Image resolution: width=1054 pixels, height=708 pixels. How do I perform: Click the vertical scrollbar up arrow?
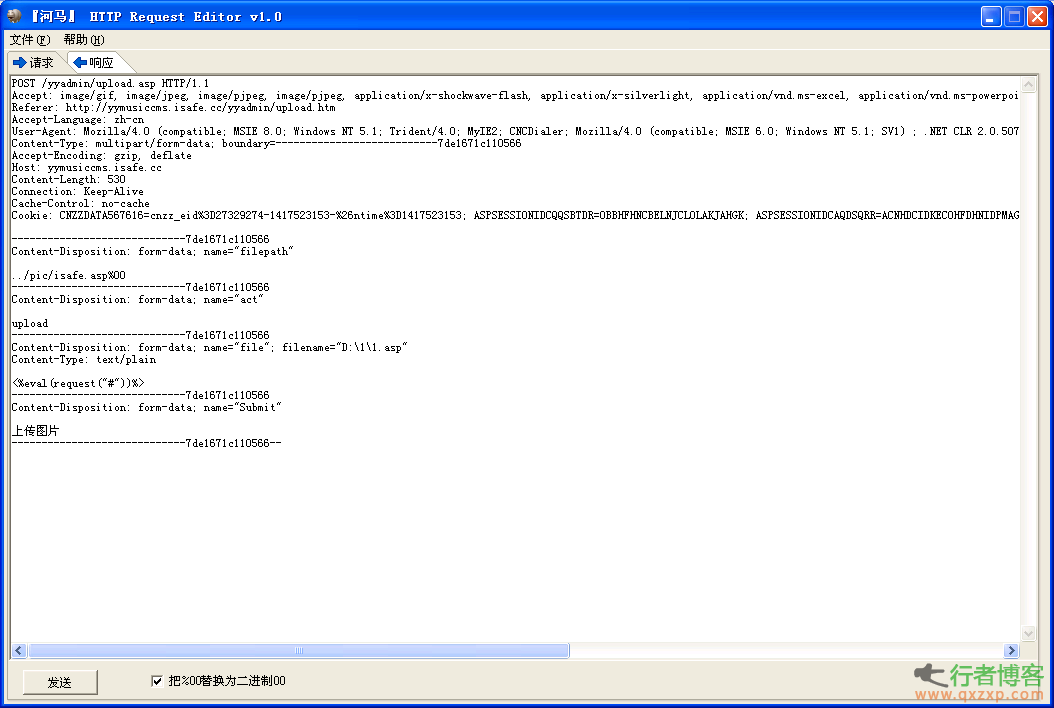click(1028, 85)
